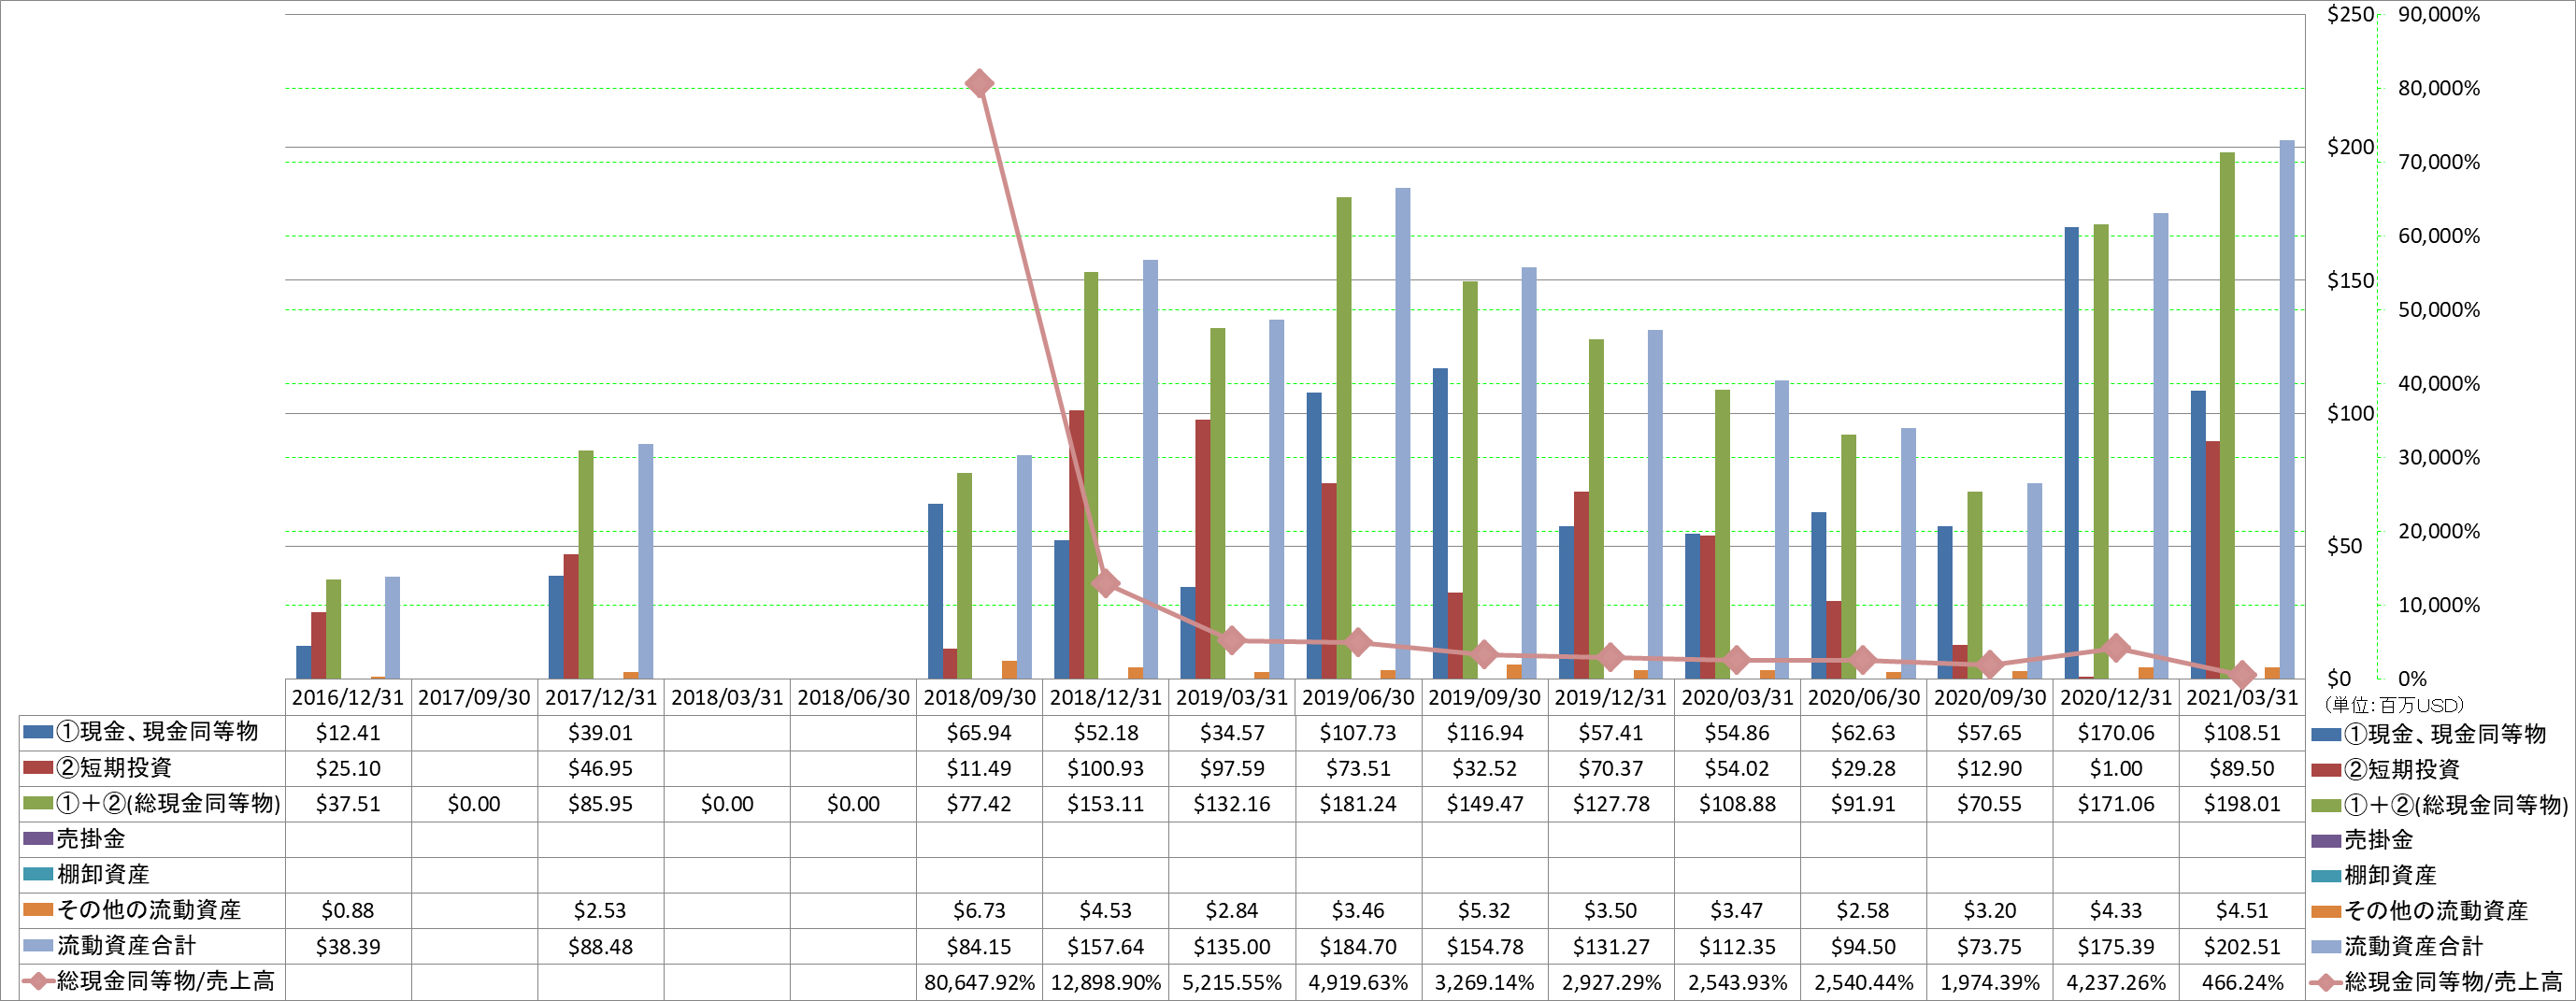Click the $250 primary axis label
The height and width of the screenshot is (1001, 2576).
[2350, 14]
